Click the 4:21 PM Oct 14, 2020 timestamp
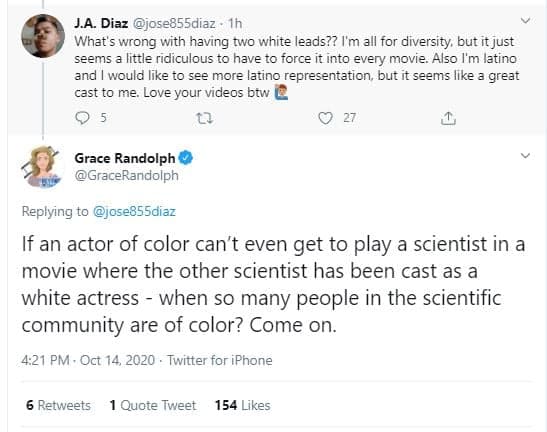547x432 pixels. click(88, 360)
